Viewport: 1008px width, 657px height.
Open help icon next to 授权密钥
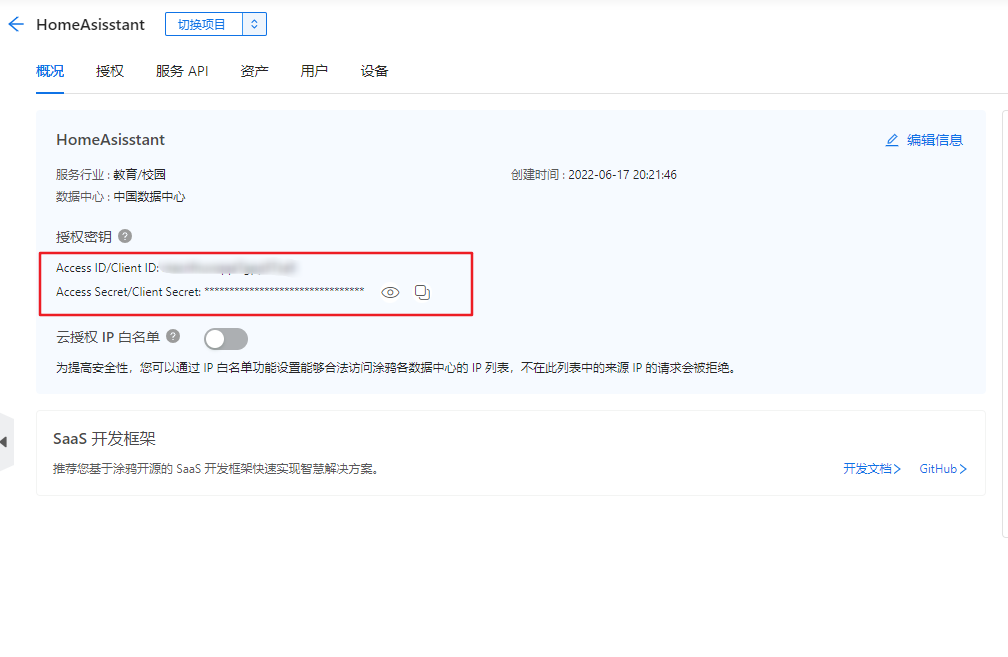(x=125, y=236)
